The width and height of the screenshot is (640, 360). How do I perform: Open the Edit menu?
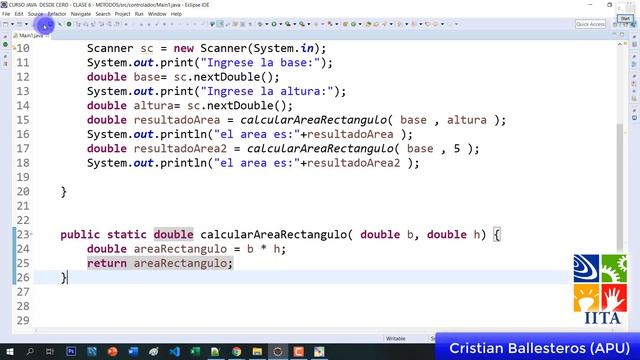(19, 14)
